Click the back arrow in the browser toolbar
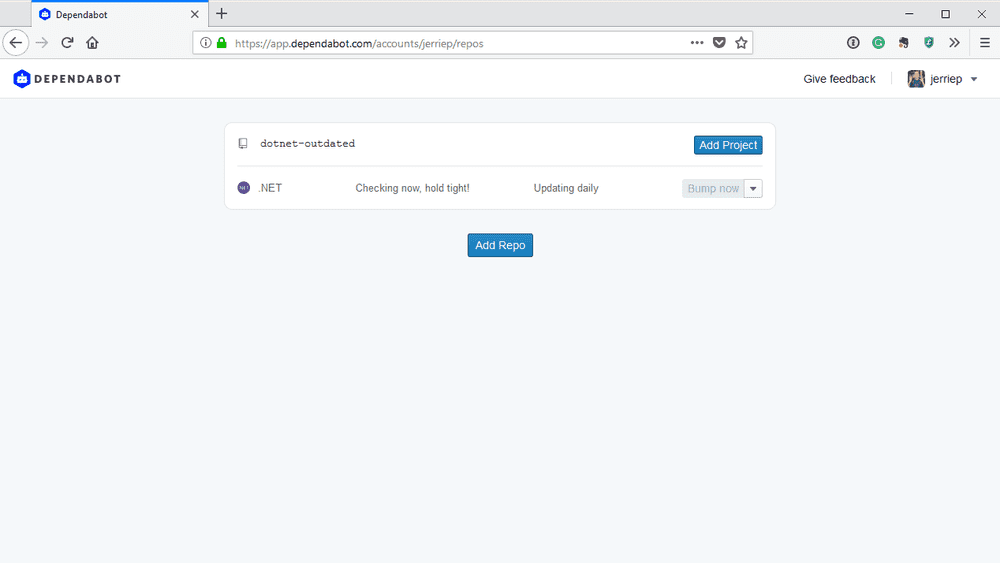The height and width of the screenshot is (563, 1000). (16, 43)
